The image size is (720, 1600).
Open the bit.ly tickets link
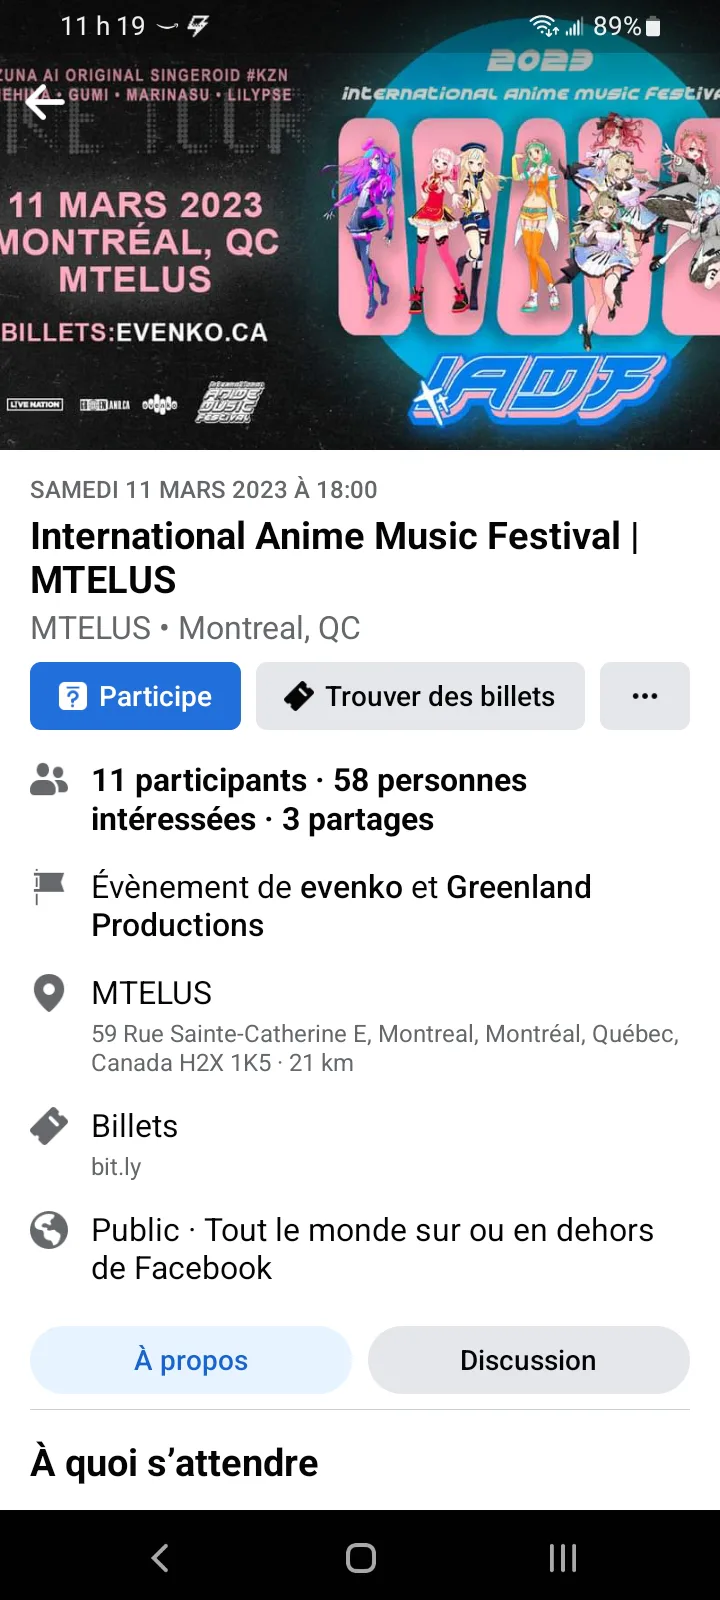(x=116, y=1167)
